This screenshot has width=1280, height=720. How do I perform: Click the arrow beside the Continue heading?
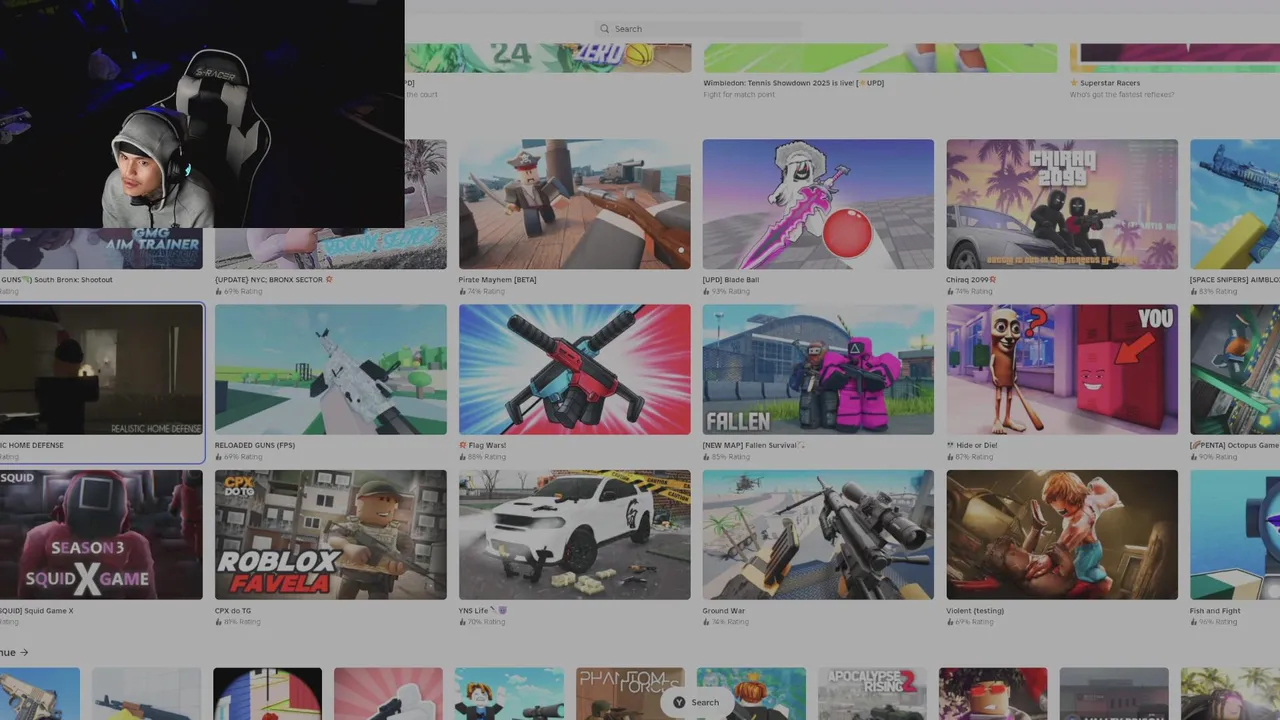(x=24, y=653)
